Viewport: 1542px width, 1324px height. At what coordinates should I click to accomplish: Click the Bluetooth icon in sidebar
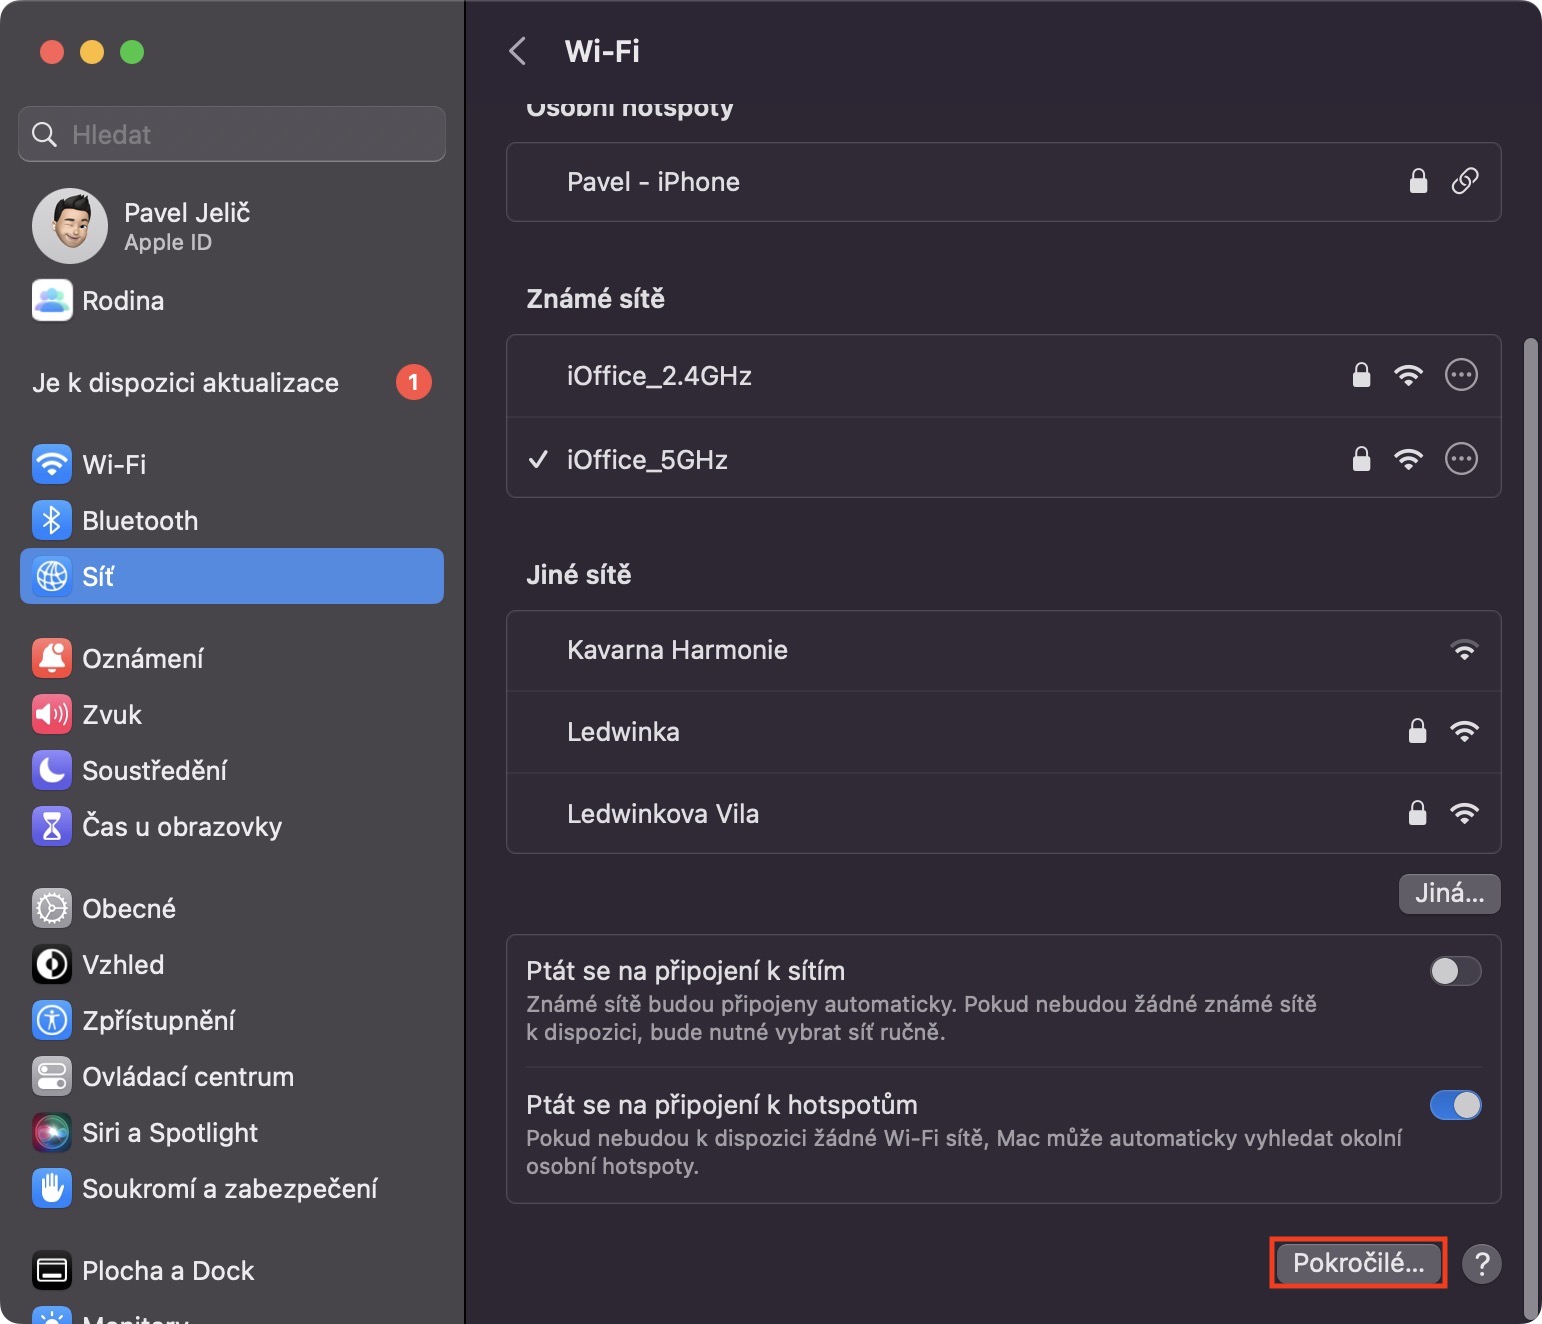coord(52,520)
